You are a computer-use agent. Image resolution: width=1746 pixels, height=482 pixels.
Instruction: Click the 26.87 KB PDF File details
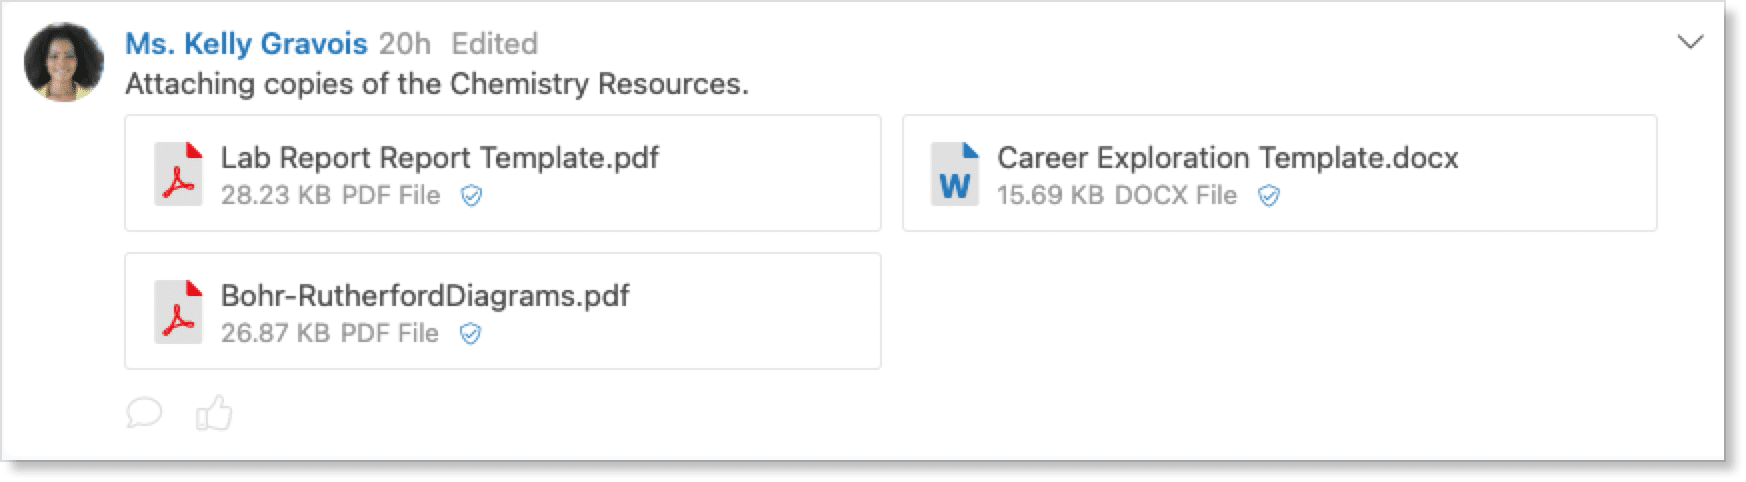(329, 333)
